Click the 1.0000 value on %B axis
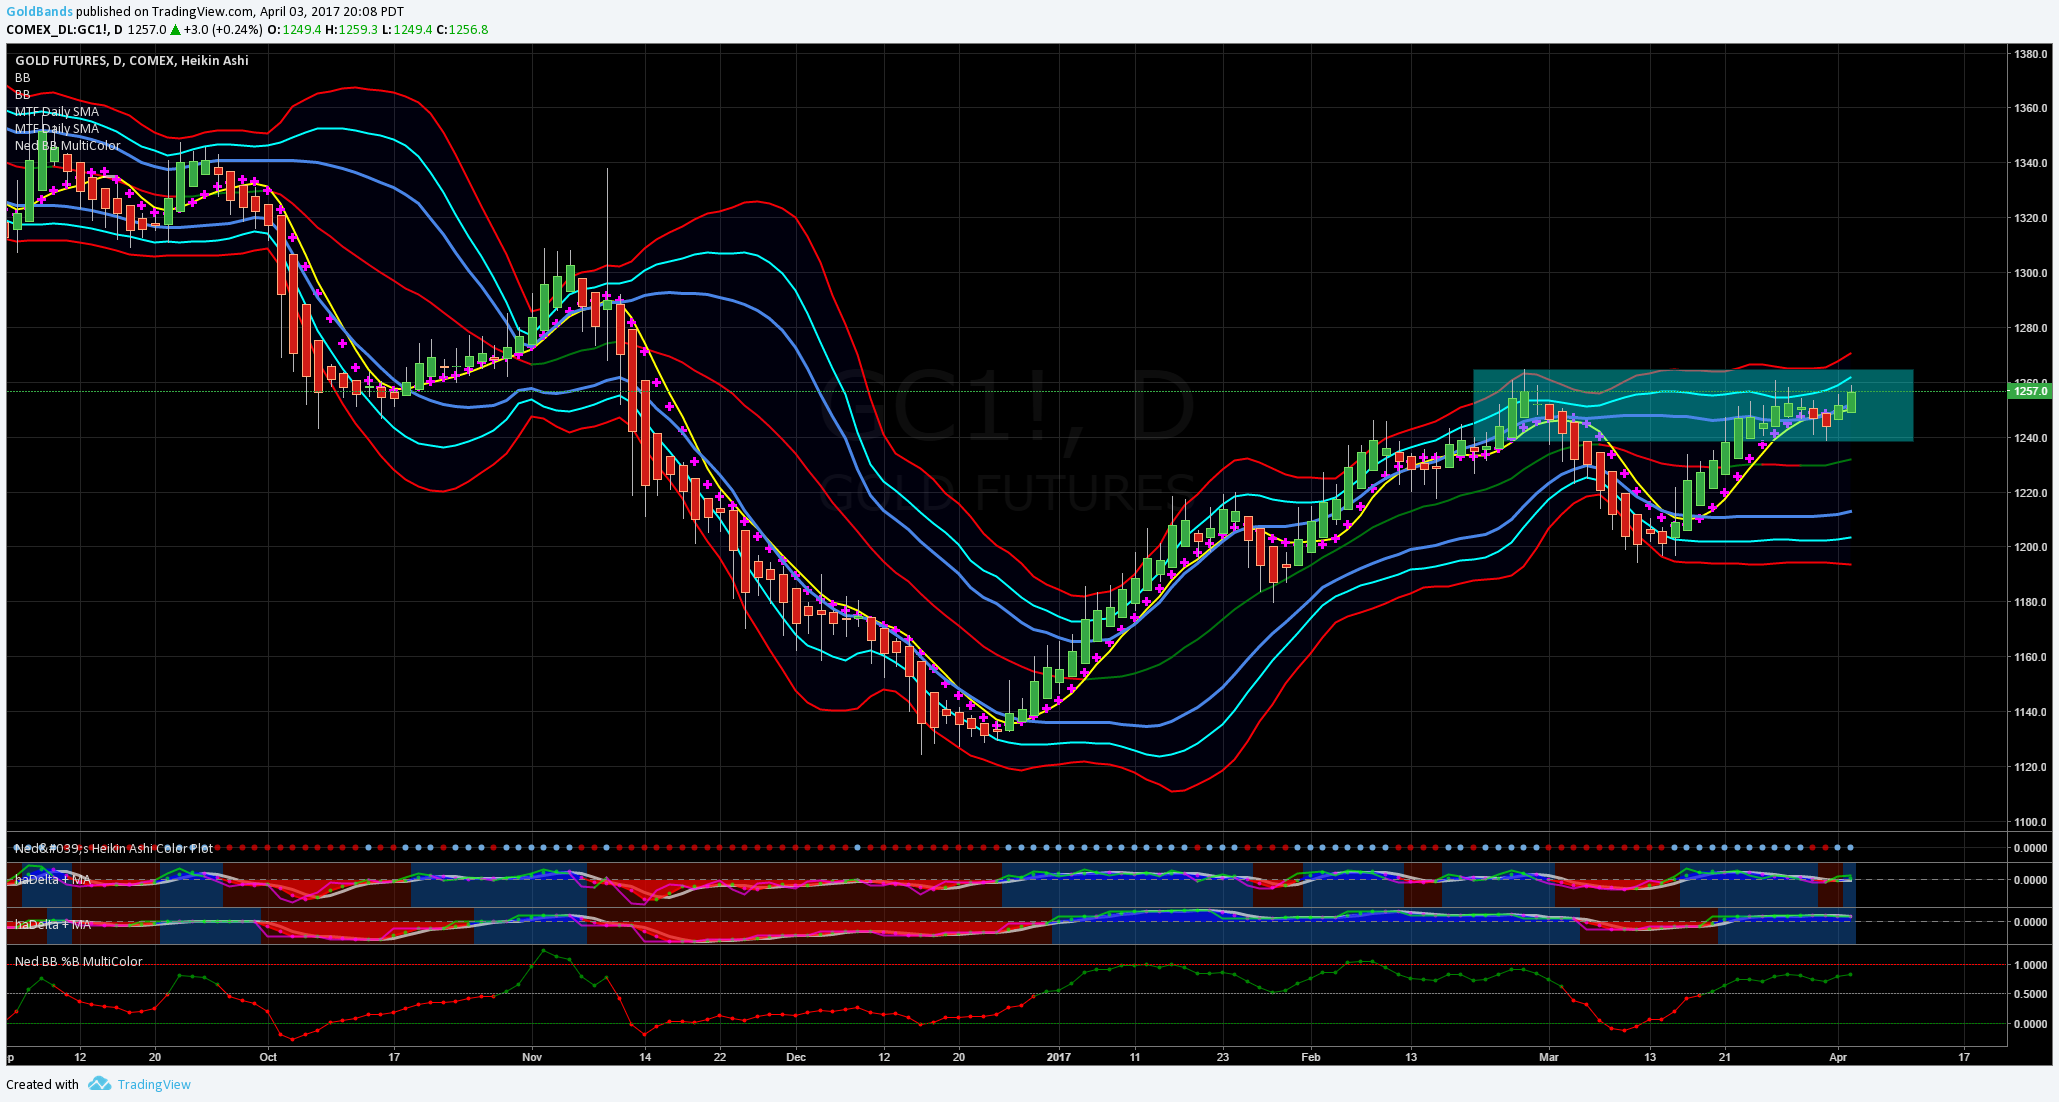This screenshot has width=2059, height=1102. click(2030, 965)
